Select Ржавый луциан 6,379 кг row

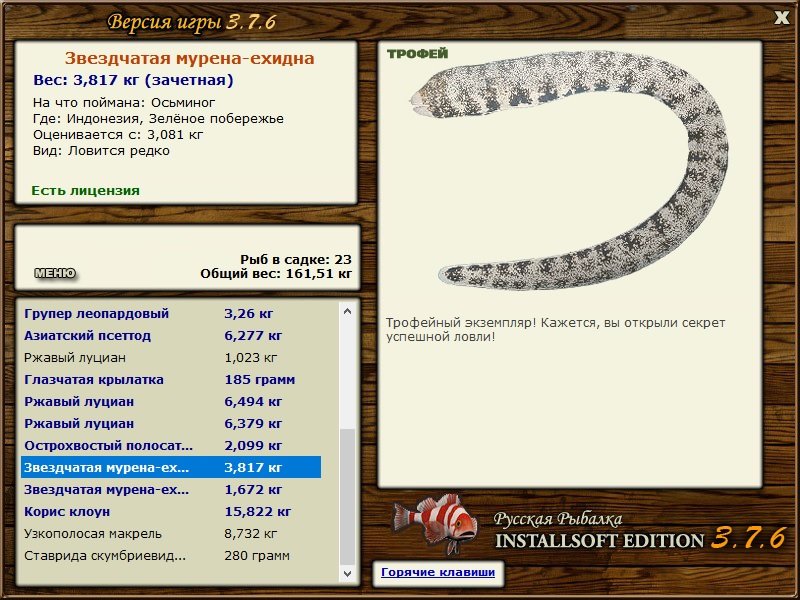[171, 423]
